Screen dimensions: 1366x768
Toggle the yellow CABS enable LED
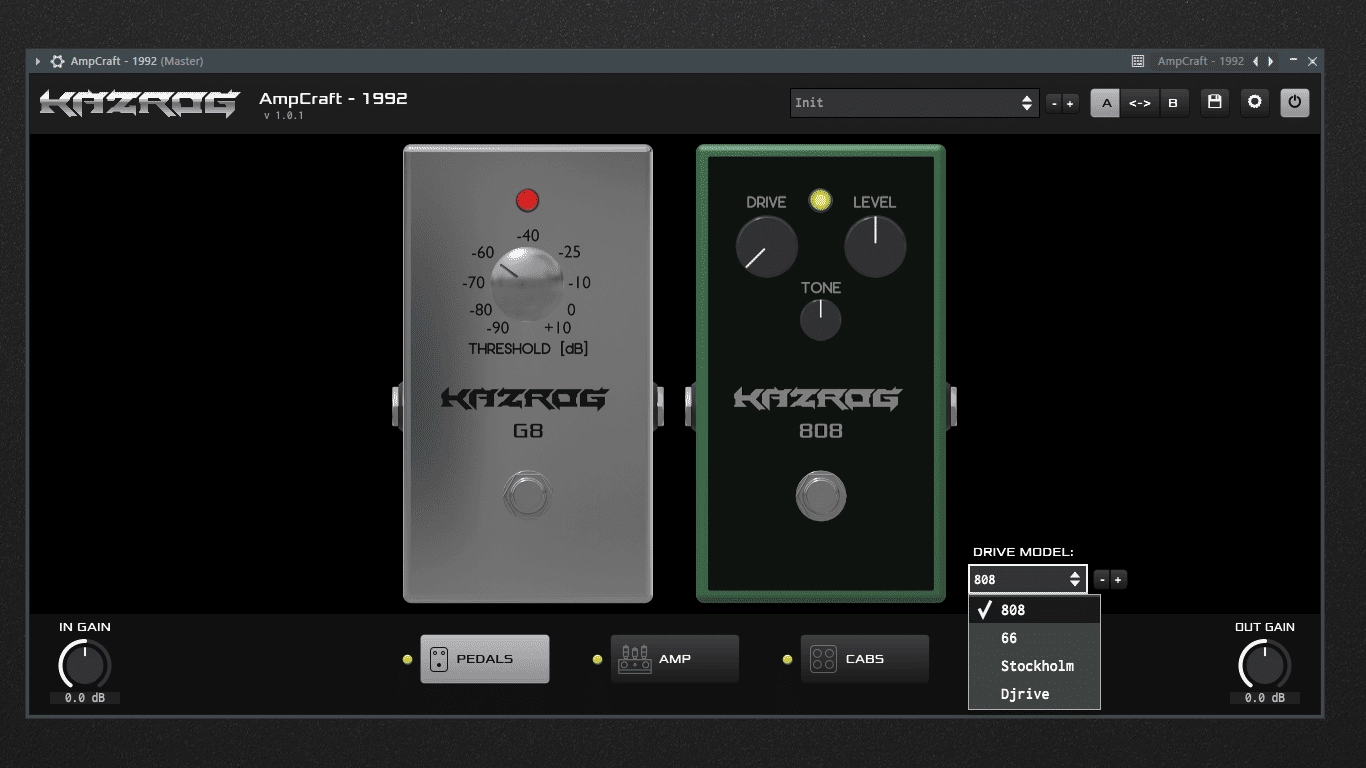coord(787,659)
